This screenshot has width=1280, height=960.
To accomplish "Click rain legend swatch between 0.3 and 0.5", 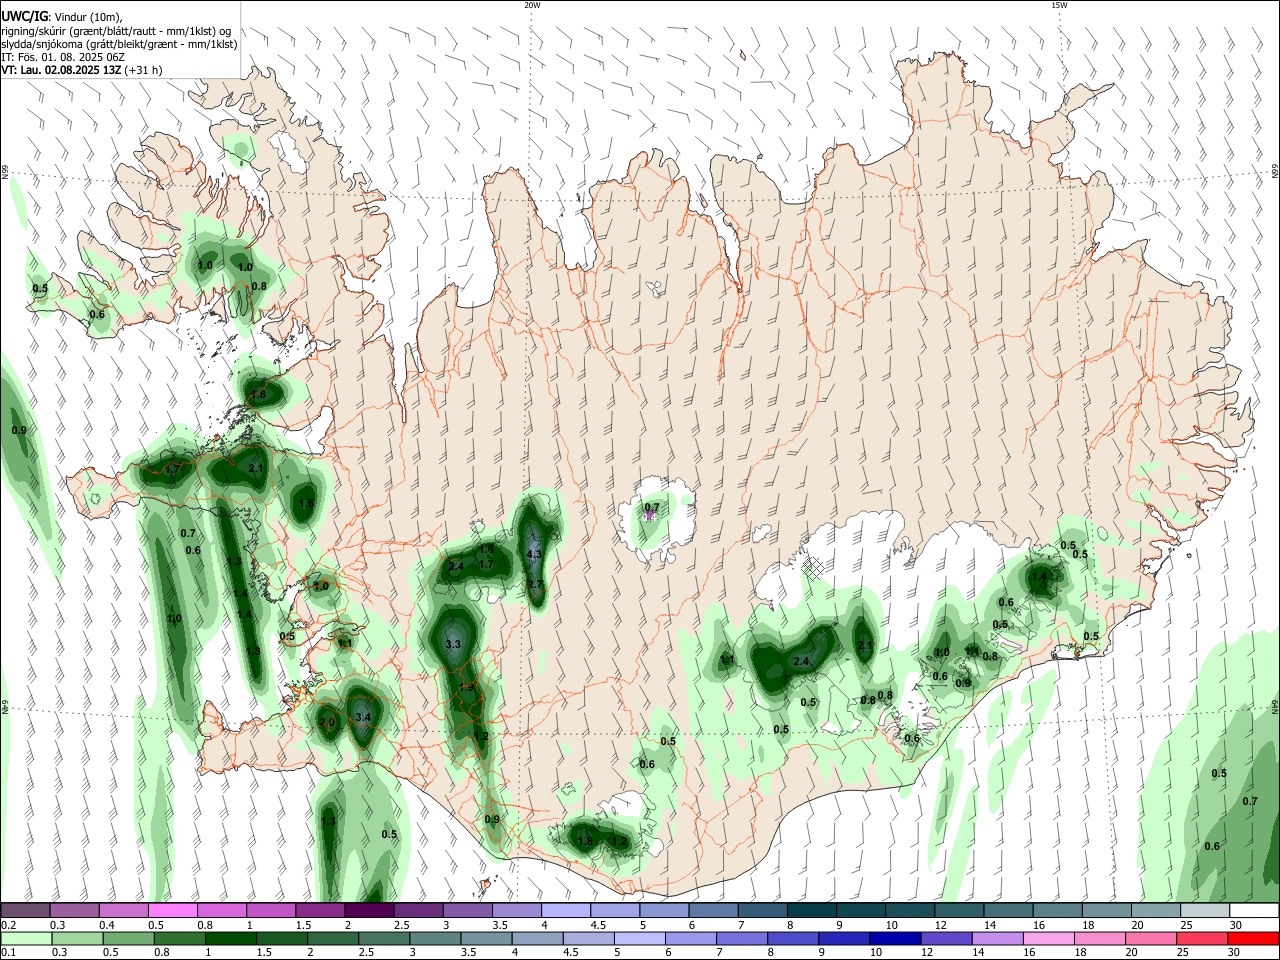I will (78, 939).
